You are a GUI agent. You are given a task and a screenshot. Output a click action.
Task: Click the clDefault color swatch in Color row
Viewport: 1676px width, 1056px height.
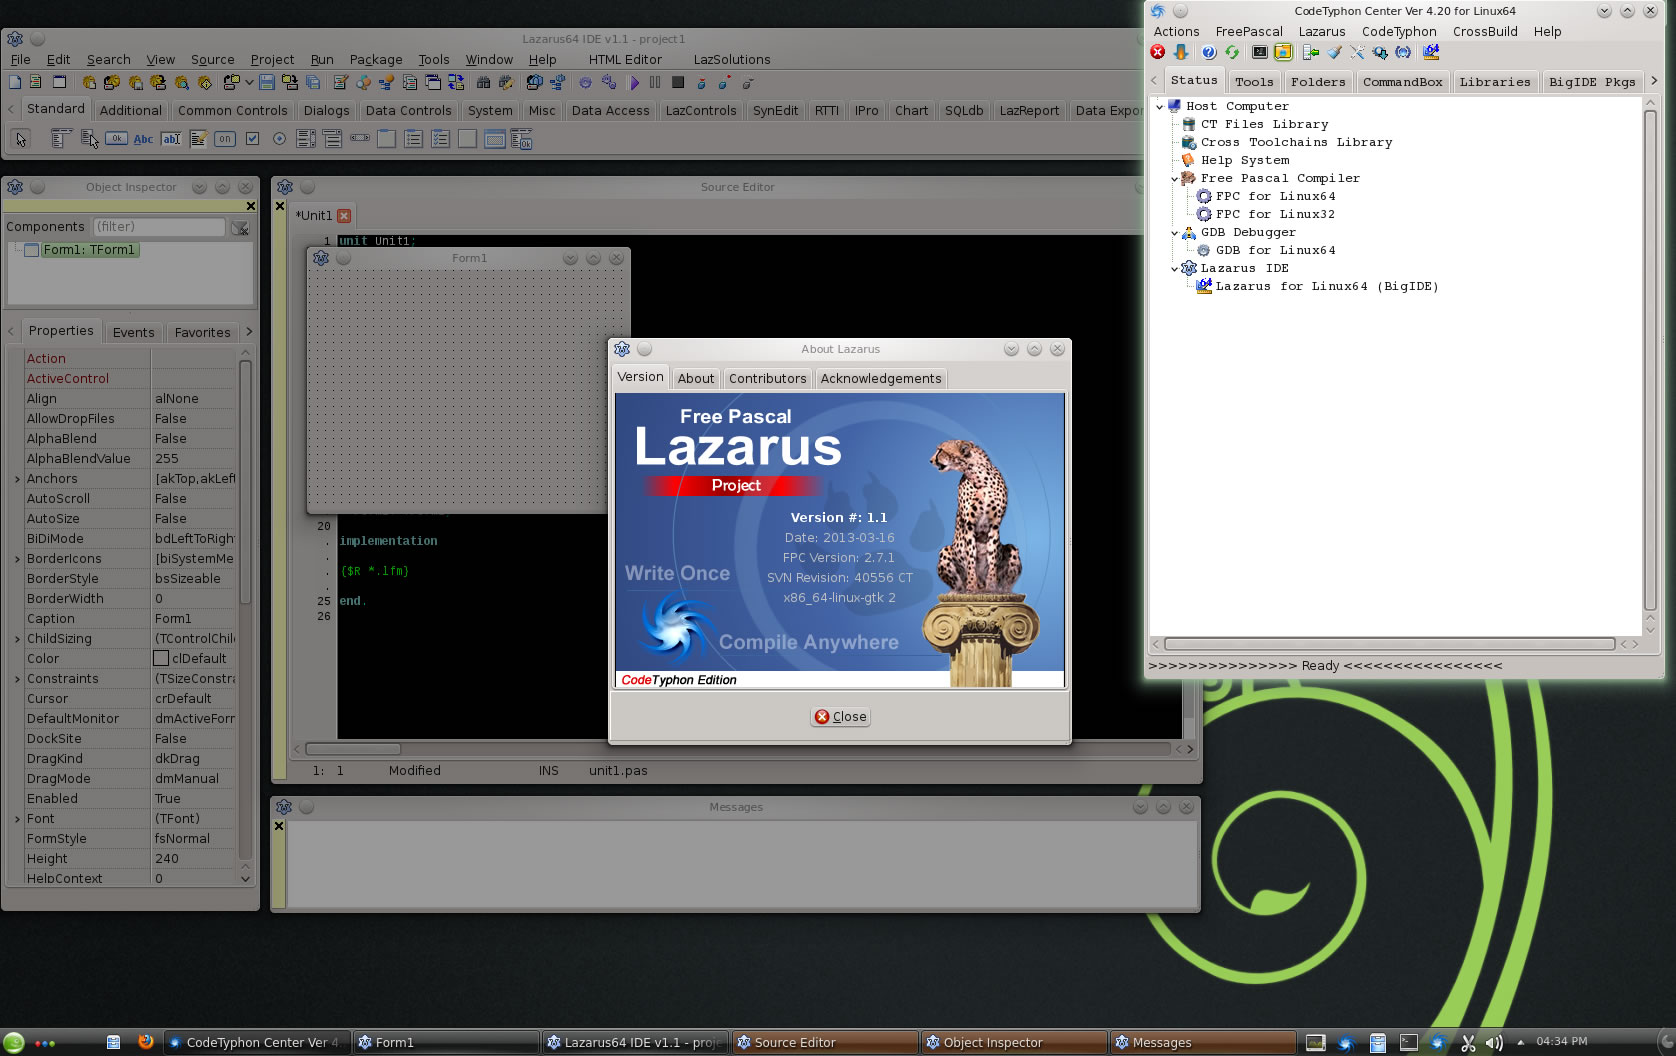[x=161, y=658]
